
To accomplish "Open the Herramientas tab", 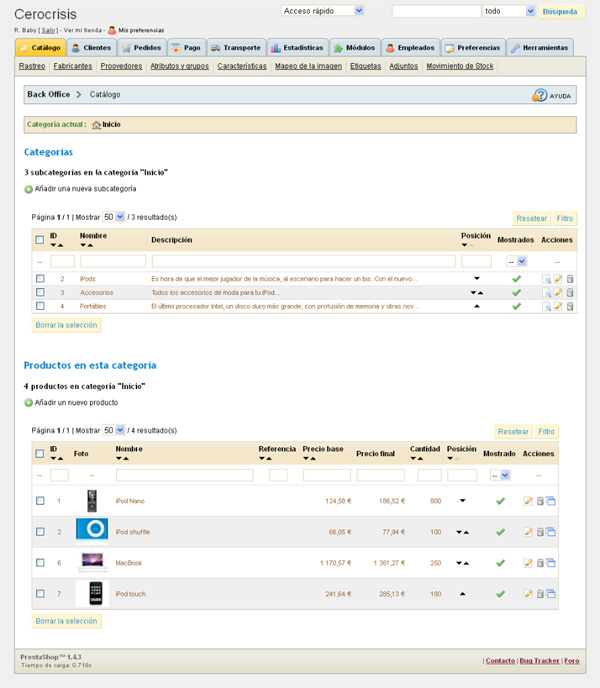I will [x=539, y=47].
